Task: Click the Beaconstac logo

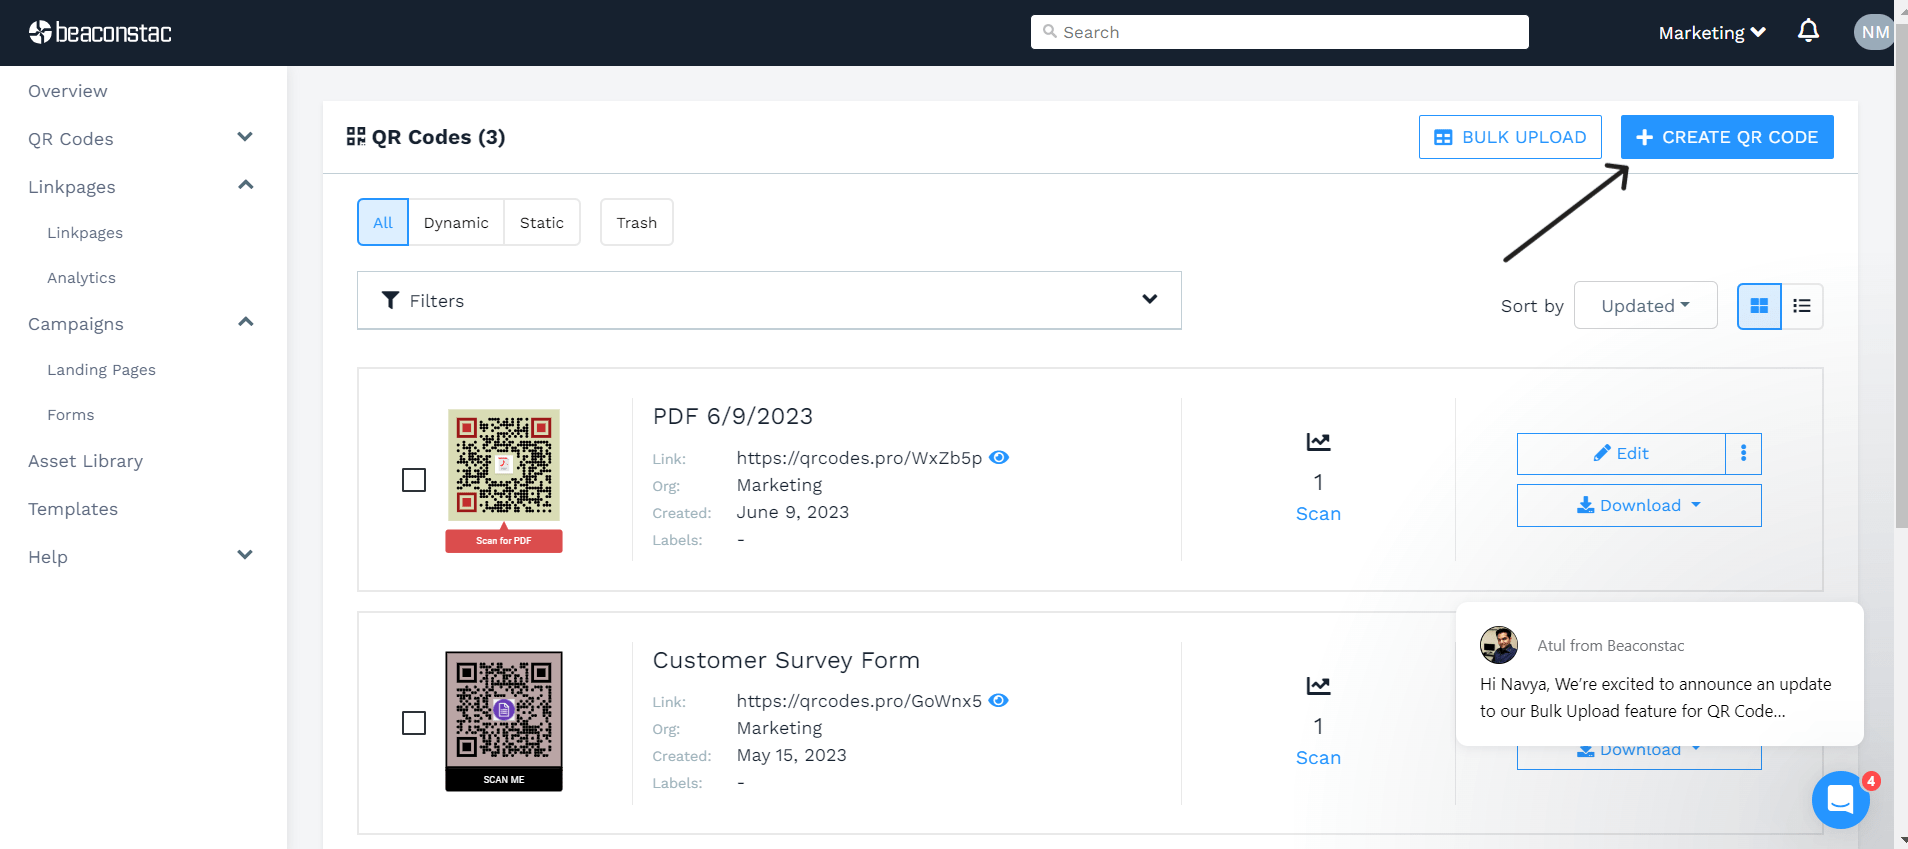Action: pyautogui.click(x=100, y=33)
